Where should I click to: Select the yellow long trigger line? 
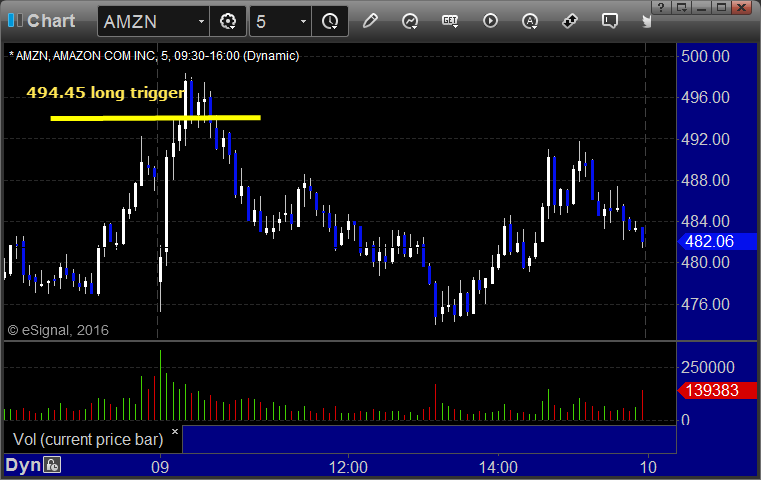coord(155,117)
